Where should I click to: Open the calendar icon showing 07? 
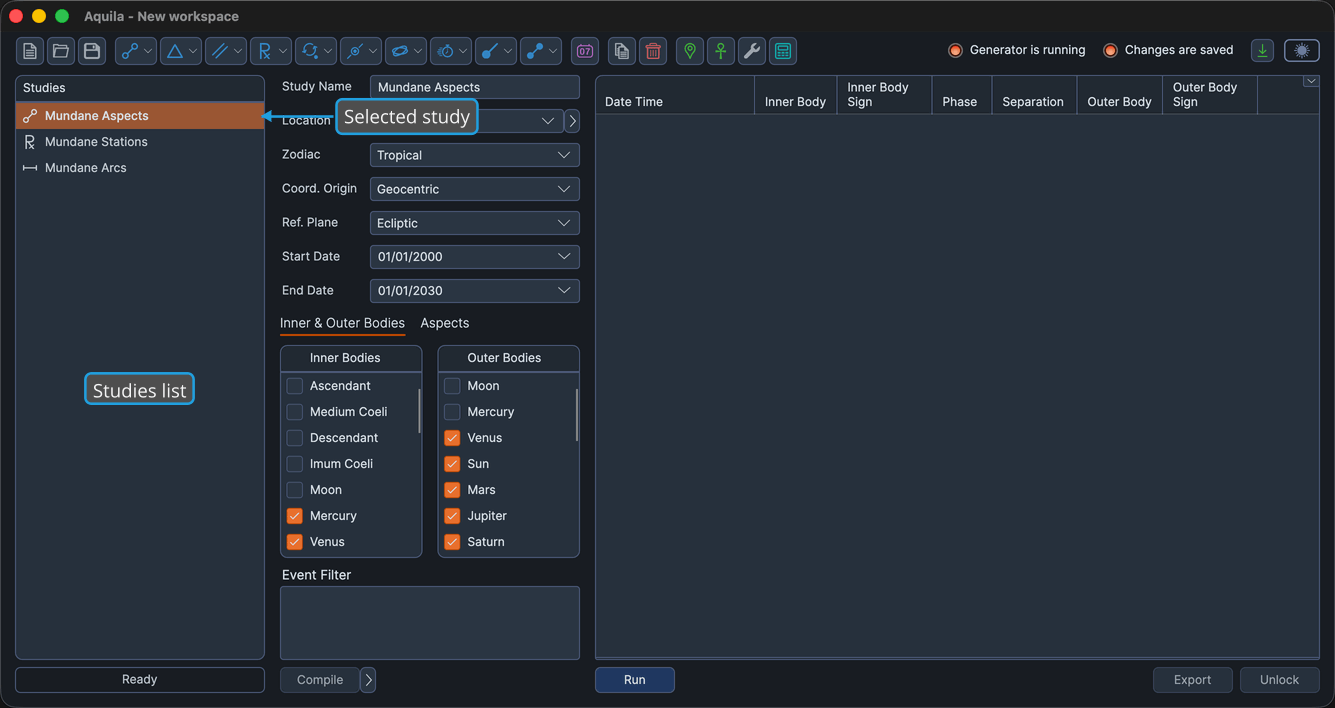[x=585, y=51]
